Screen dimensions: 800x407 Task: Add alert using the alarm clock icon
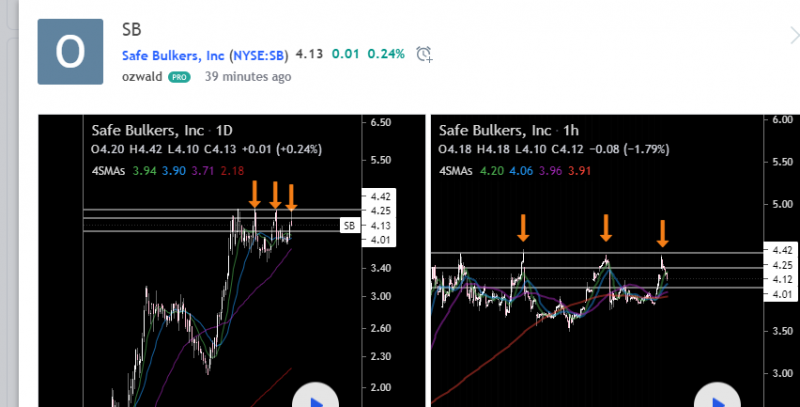[424, 54]
